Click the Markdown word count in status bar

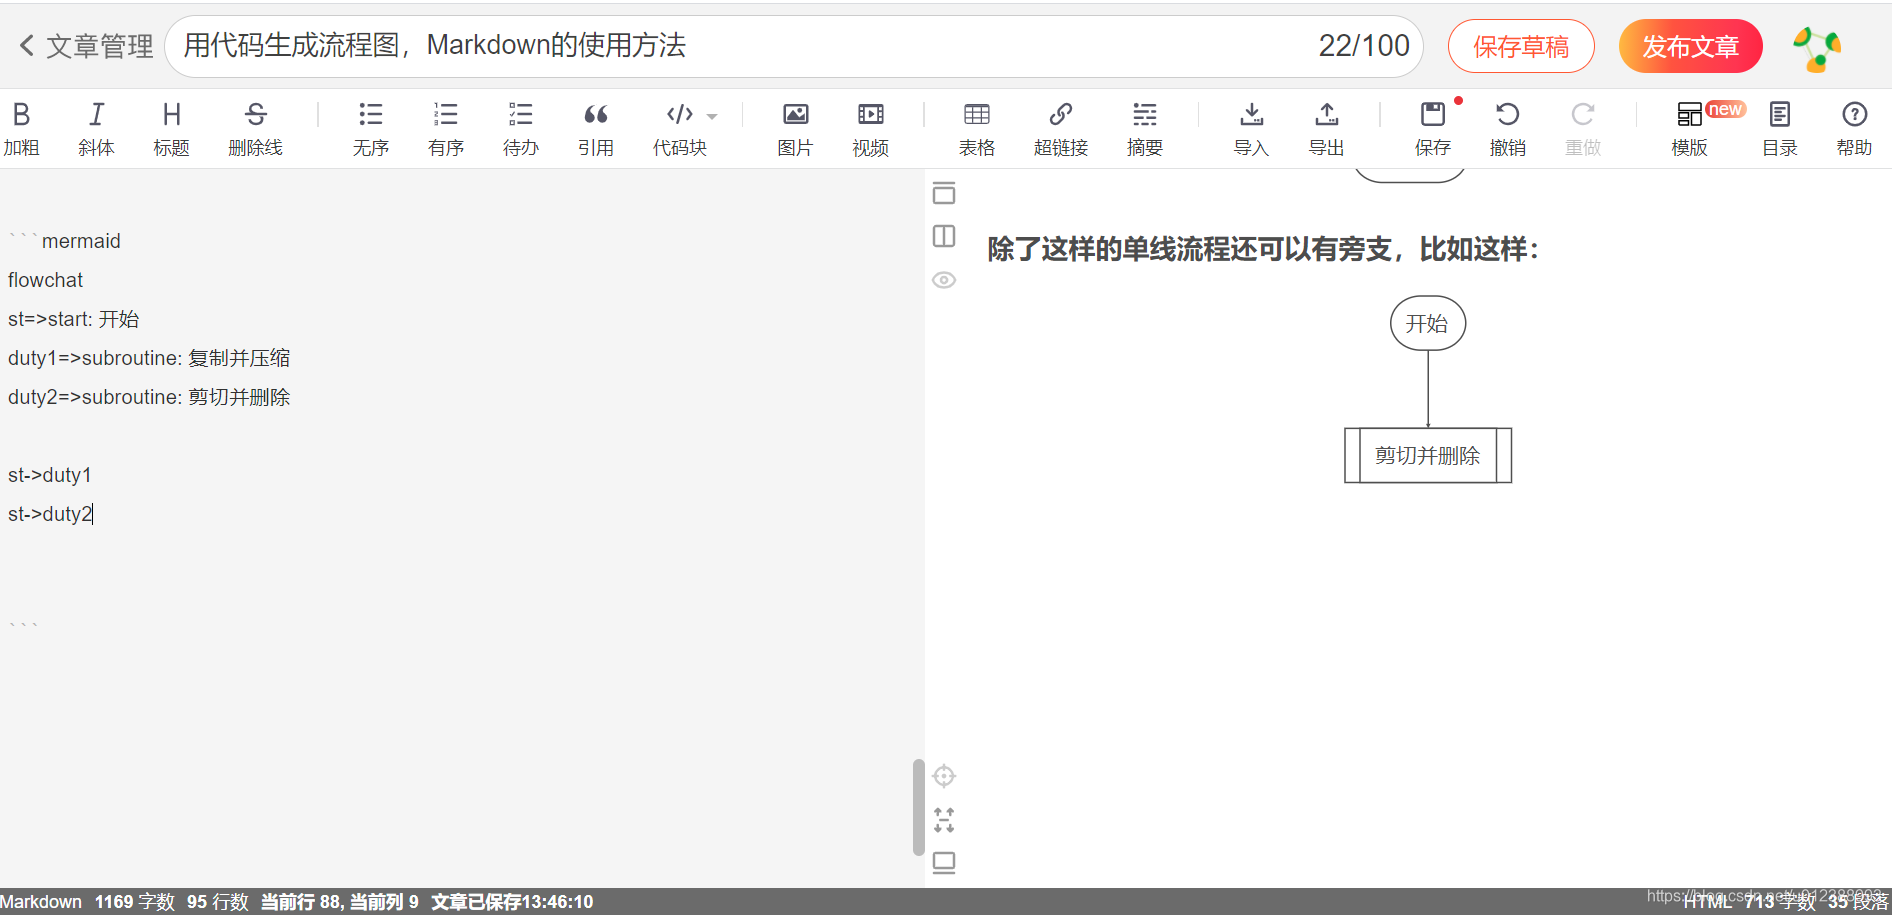pyautogui.click(x=135, y=902)
